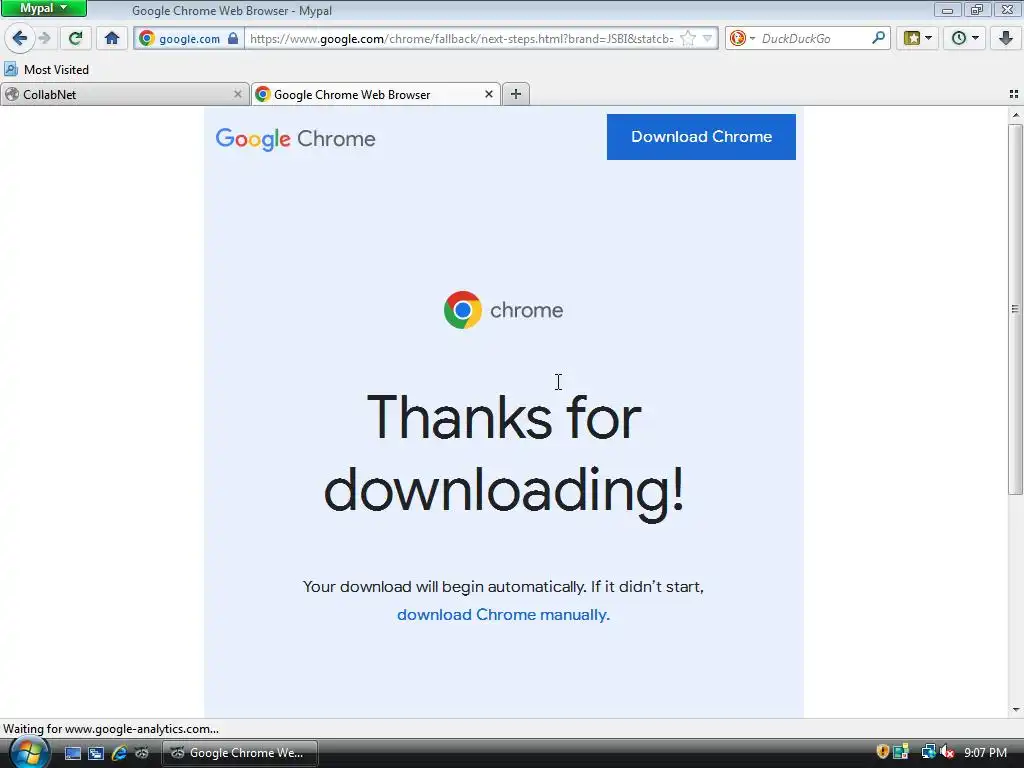Open the bookmarks menu toolbar button

pyautogui.click(x=918, y=39)
